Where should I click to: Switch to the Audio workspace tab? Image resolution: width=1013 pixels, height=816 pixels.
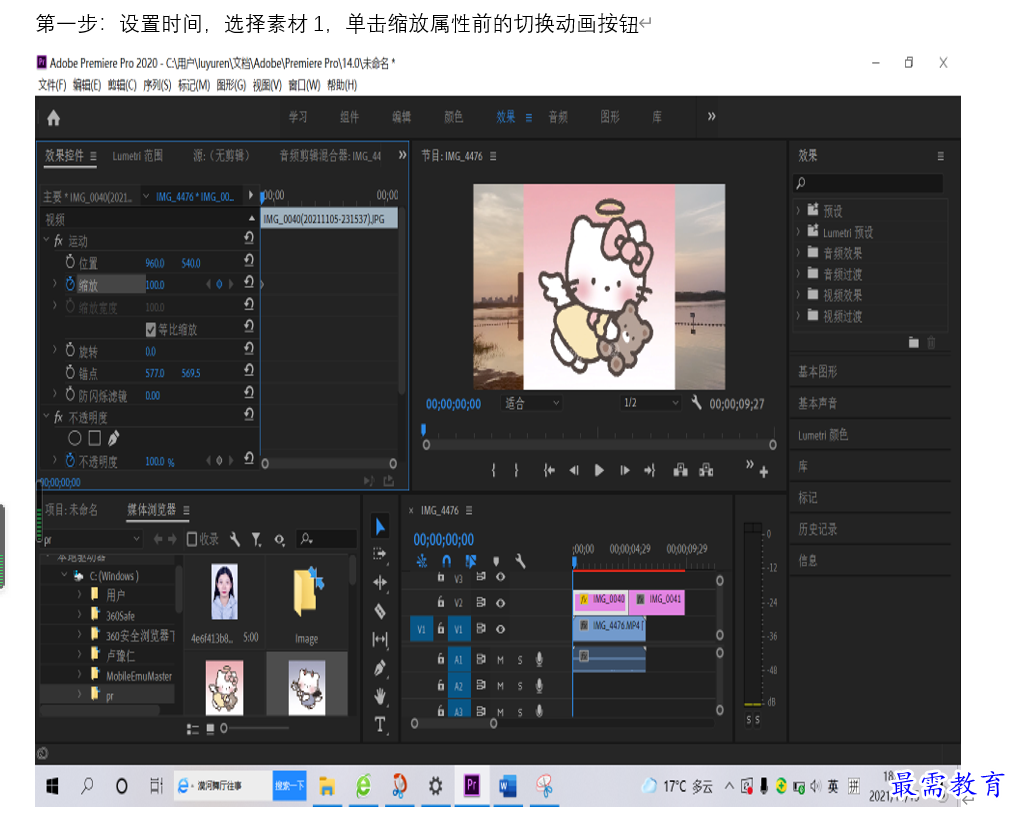[558, 117]
